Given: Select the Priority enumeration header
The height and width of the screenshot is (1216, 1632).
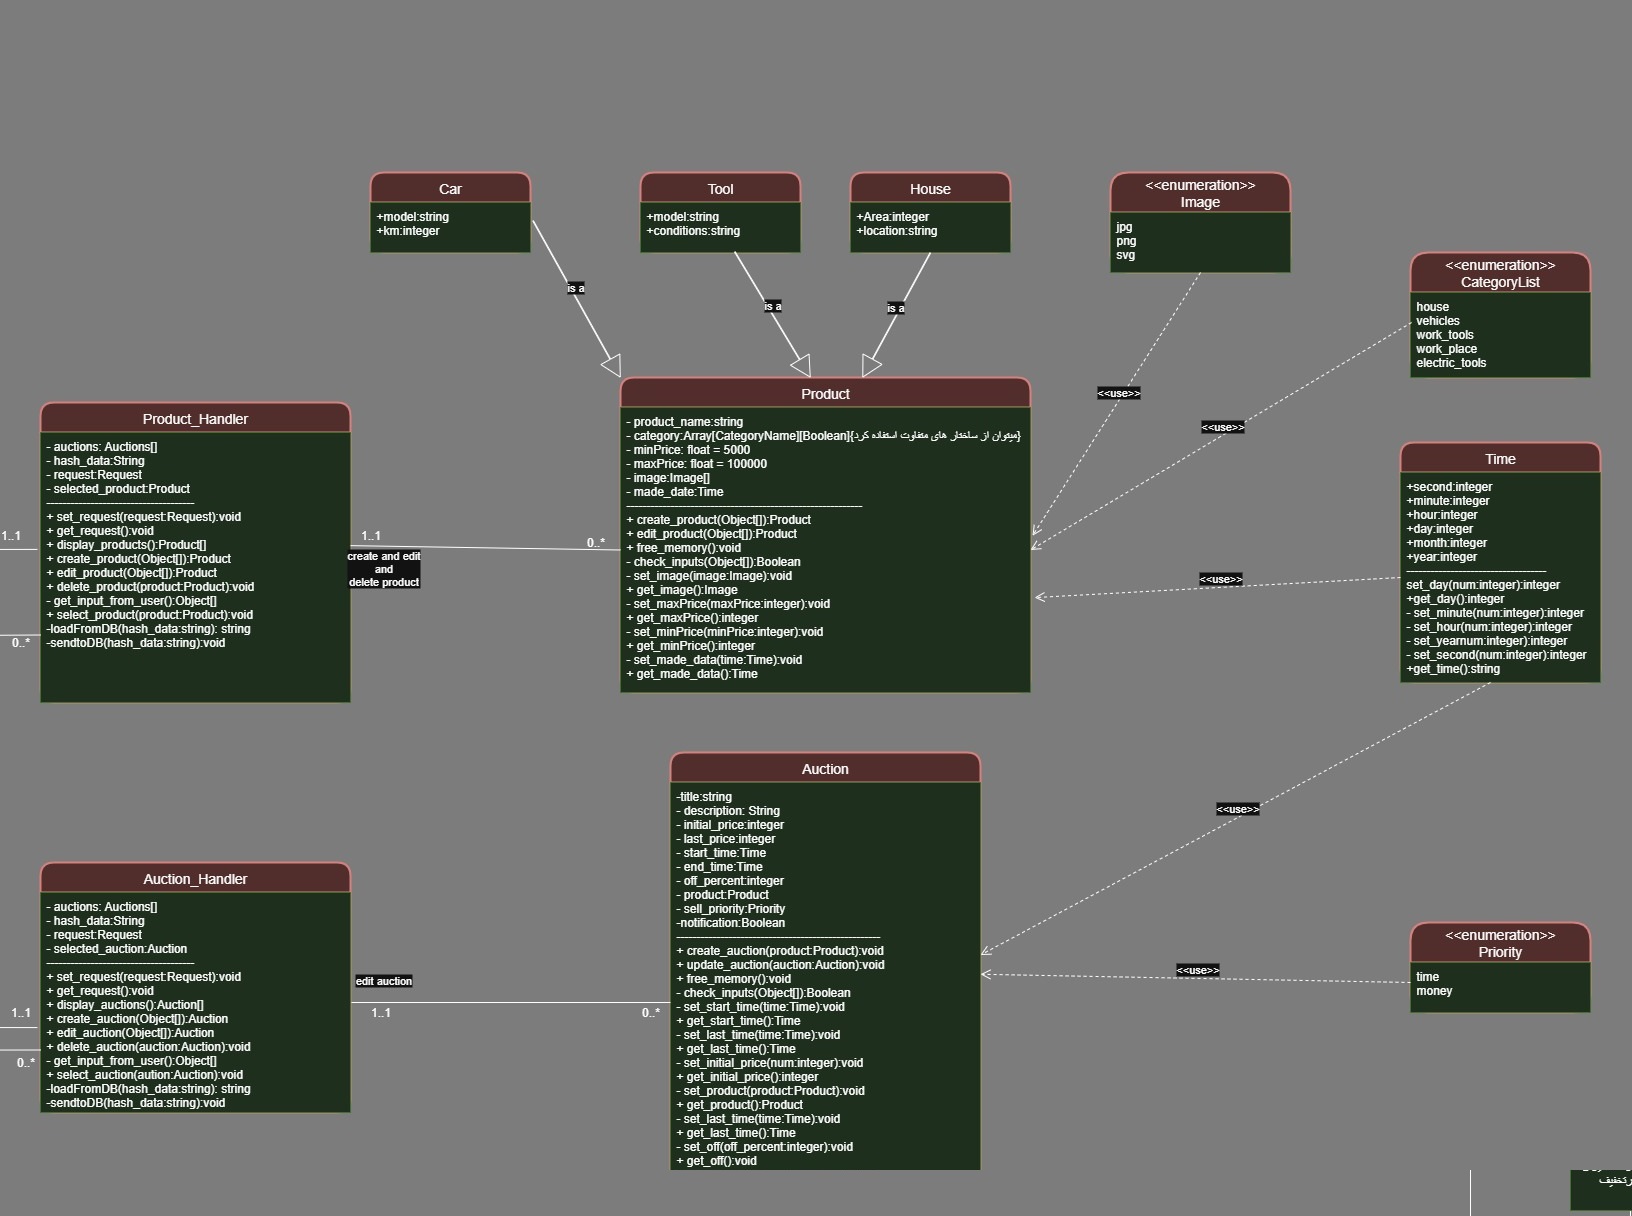Looking at the screenshot, I should coord(1499,943).
